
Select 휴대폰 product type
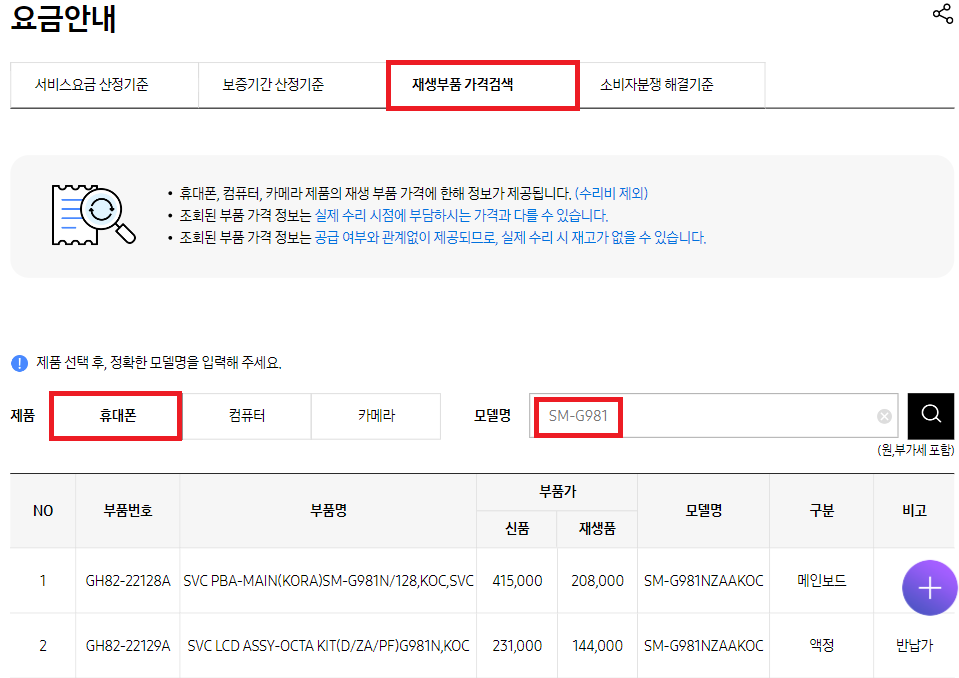click(x=116, y=416)
